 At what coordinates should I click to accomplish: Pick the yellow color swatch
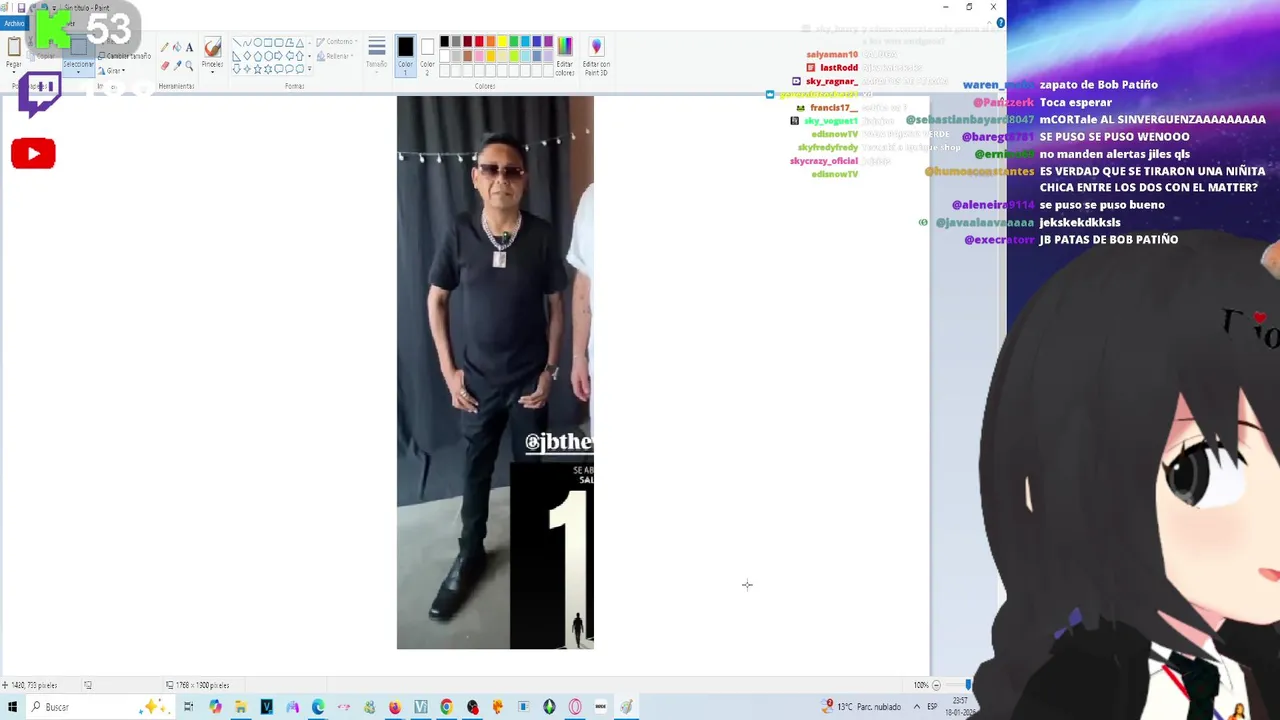pos(502,41)
